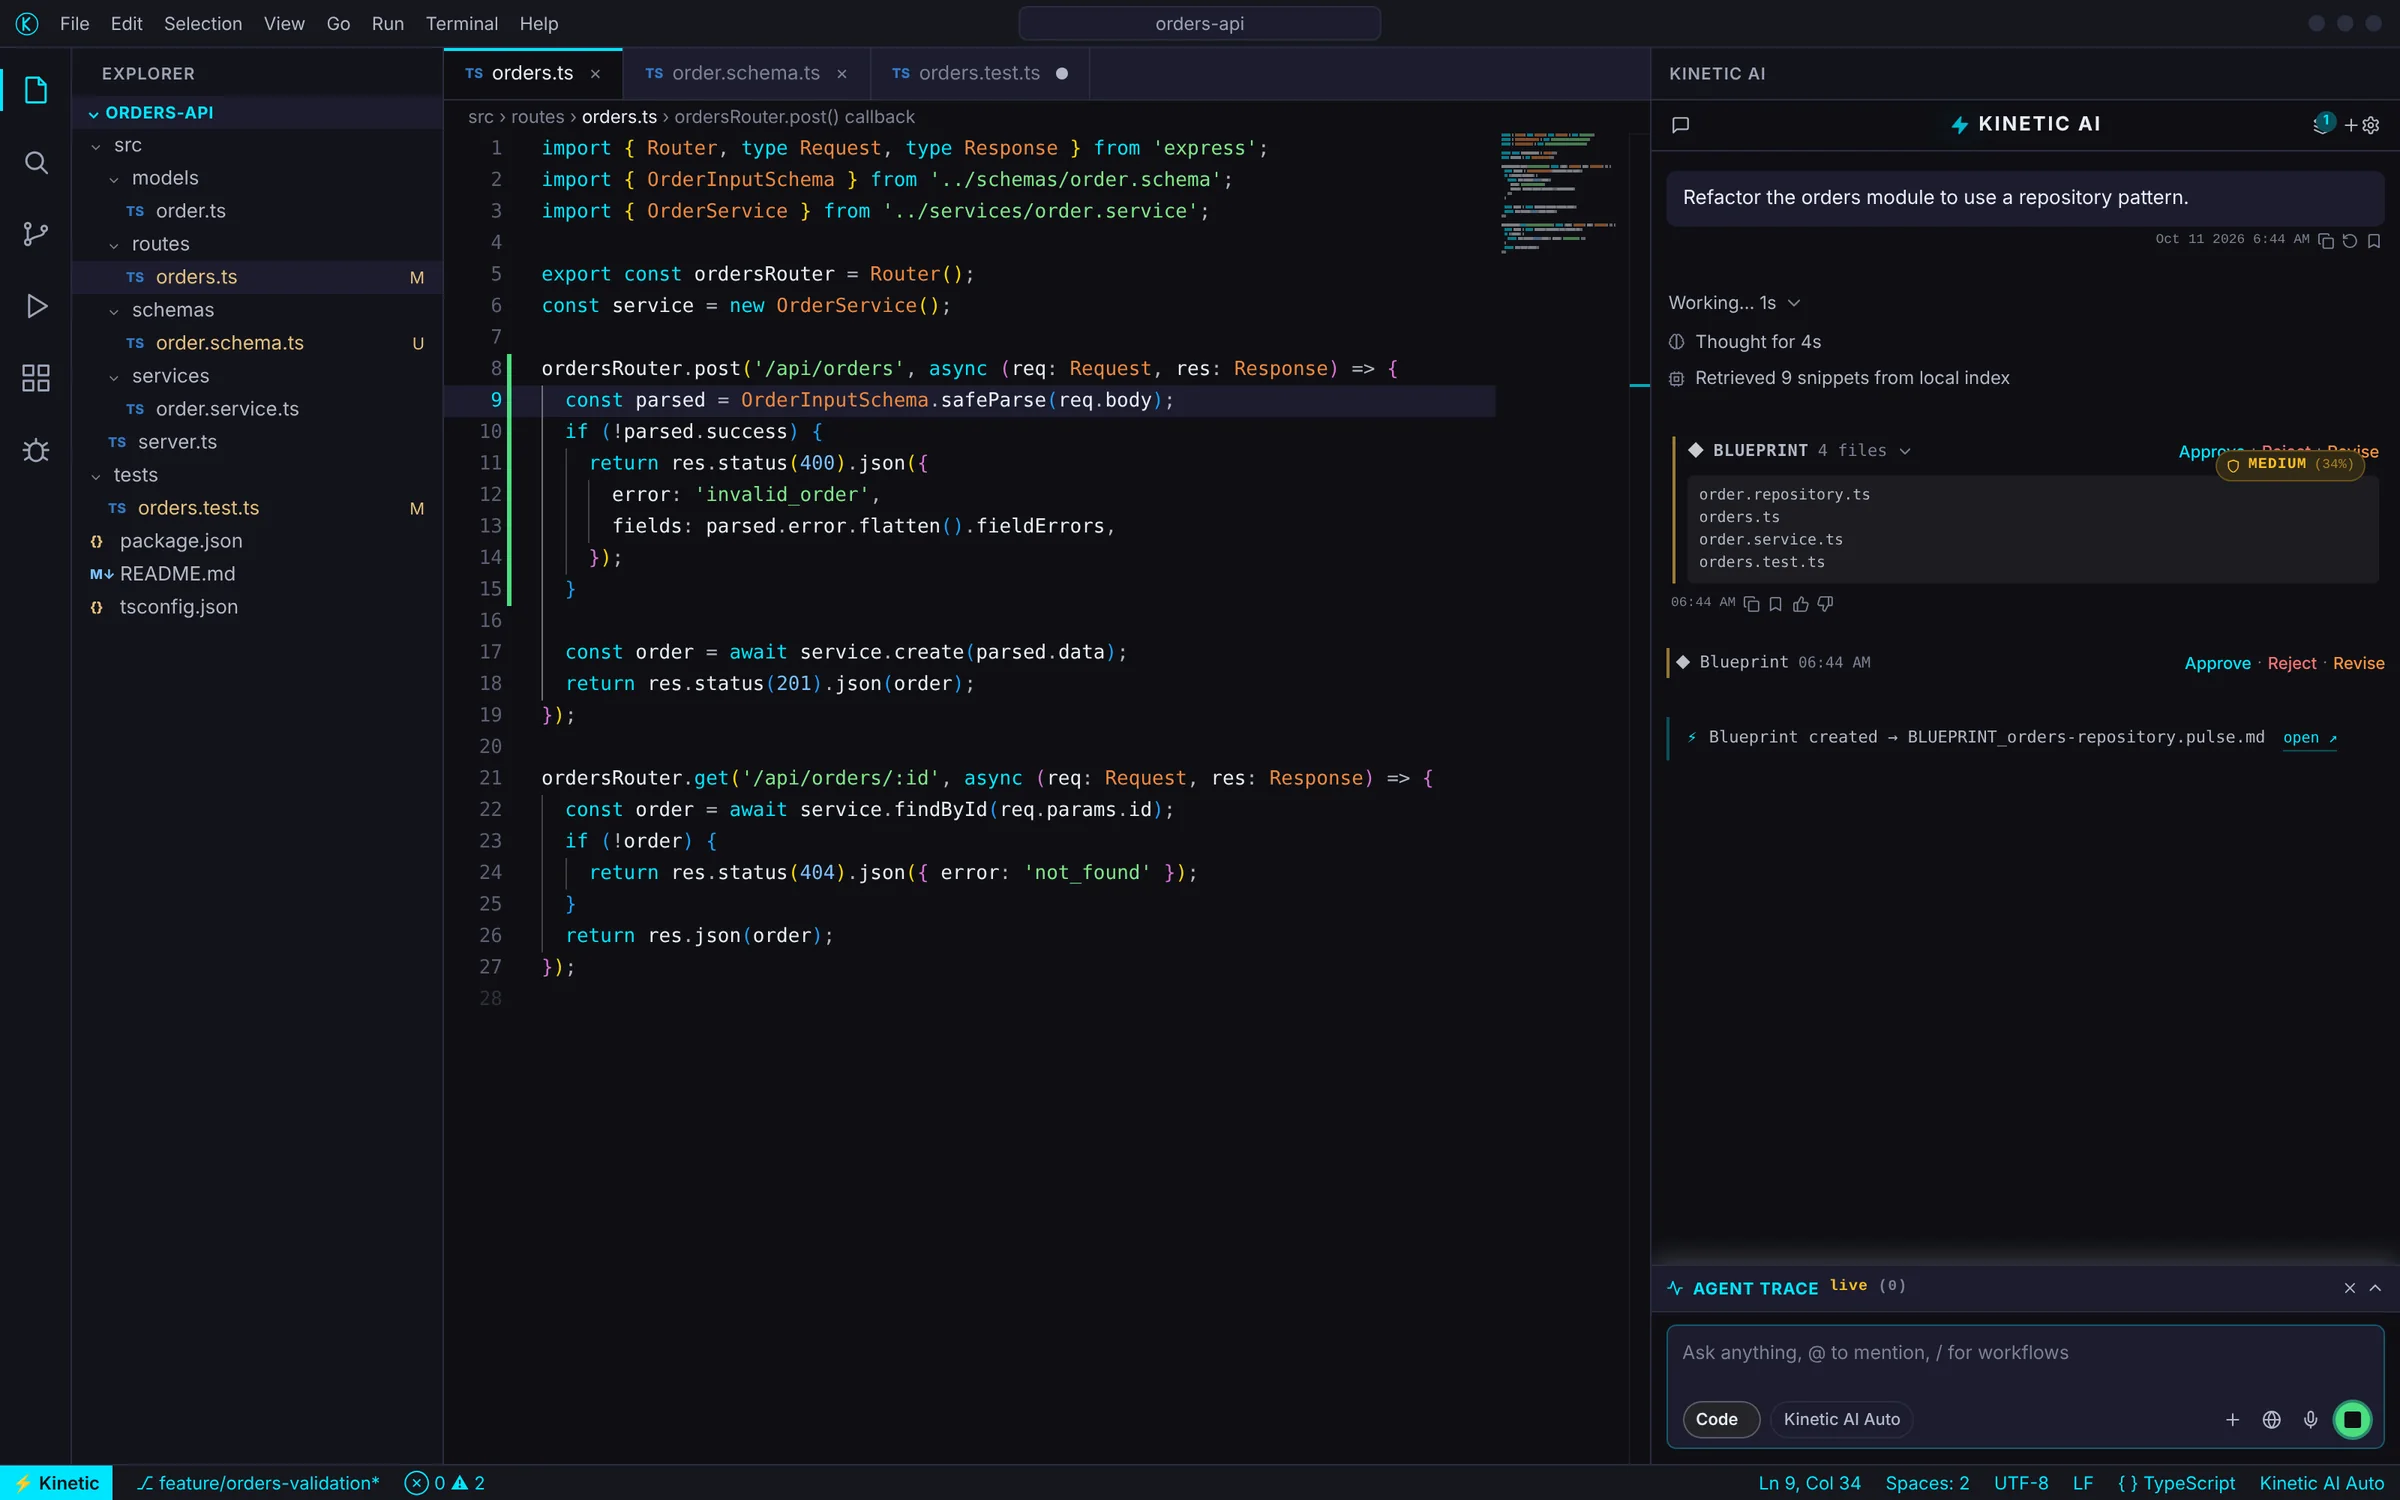Switch to the orders.test.ts tab
This screenshot has width=2400, height=1500.
979,73
